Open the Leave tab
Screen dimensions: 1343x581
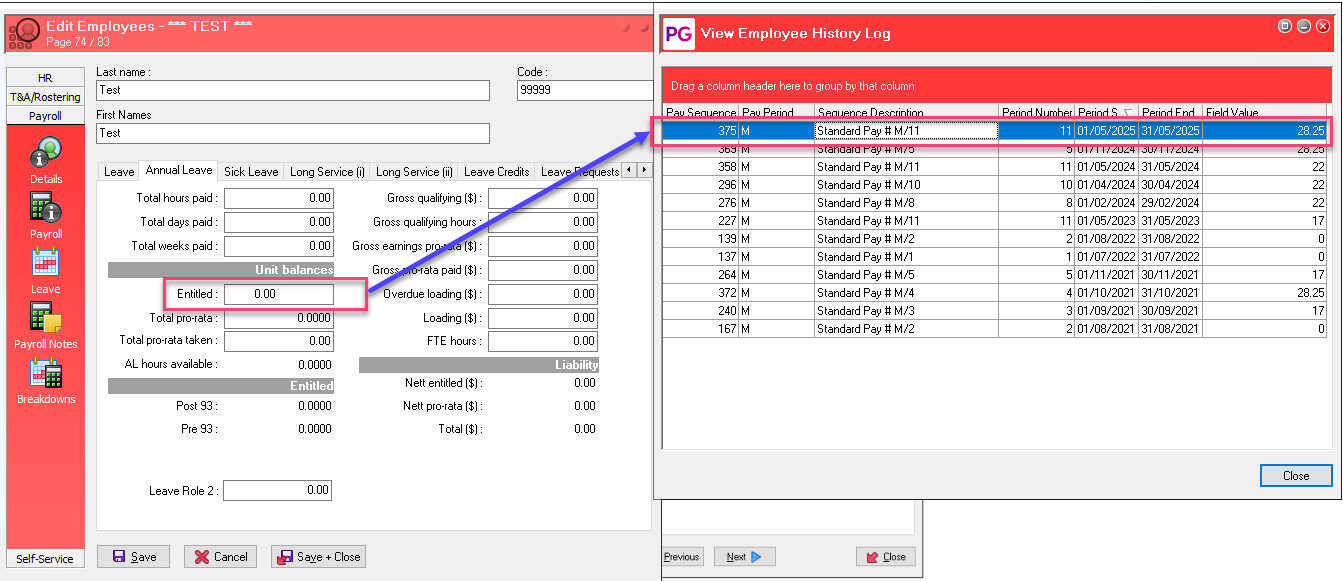coord(119,172)
